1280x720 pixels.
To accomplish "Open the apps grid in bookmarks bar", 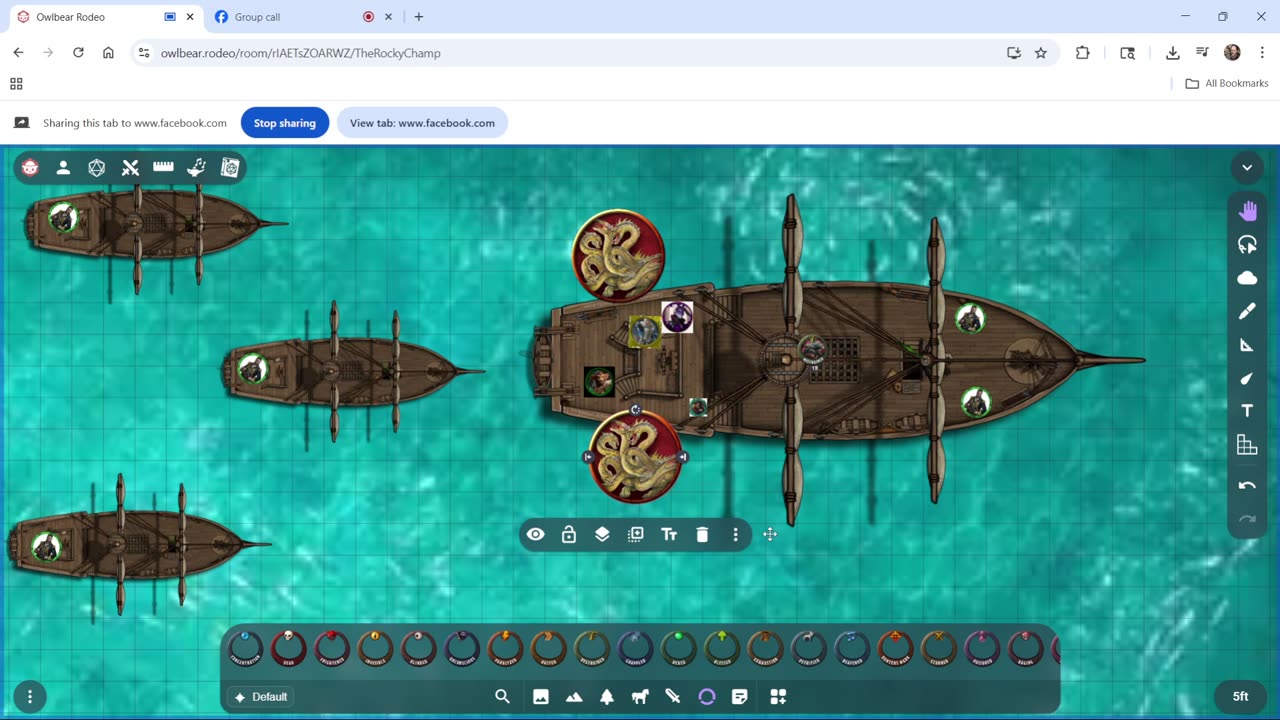I will point(16,84).
